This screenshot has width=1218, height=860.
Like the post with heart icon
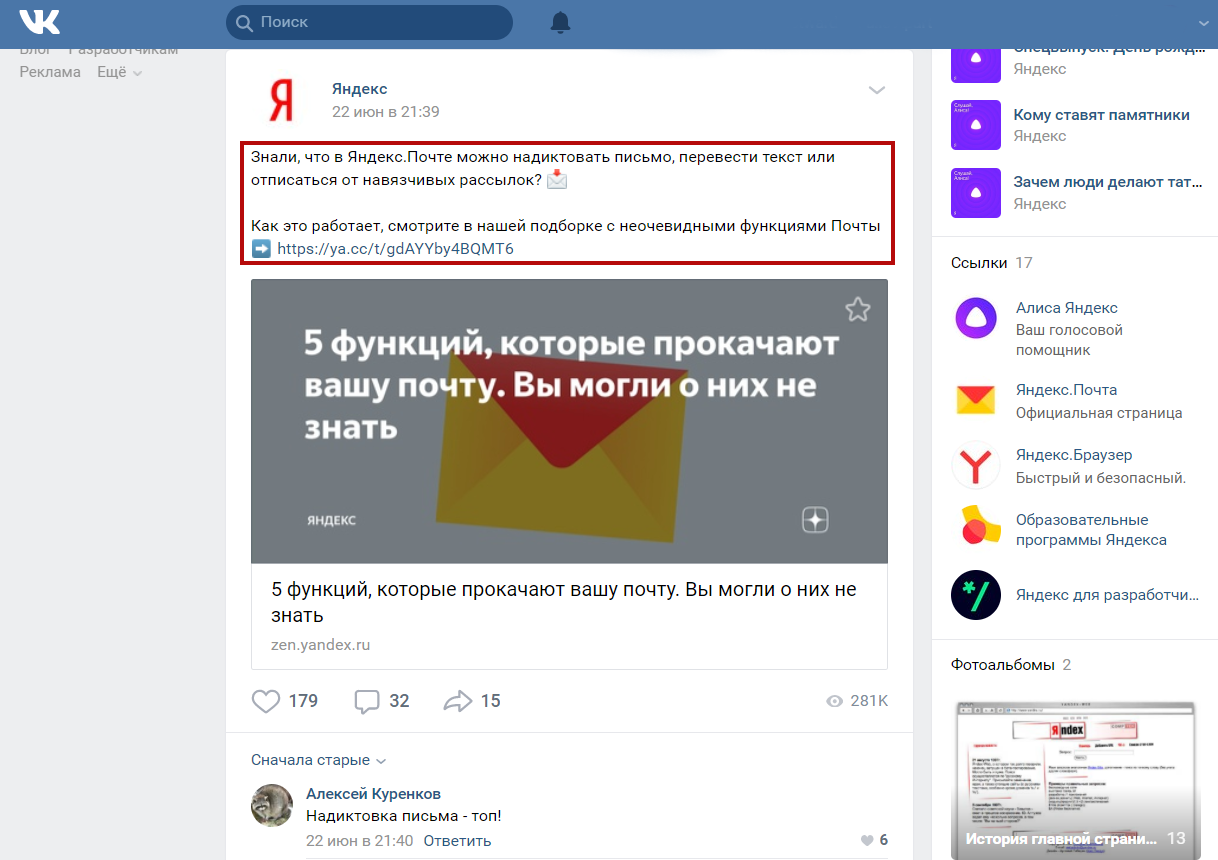[266, 701]
